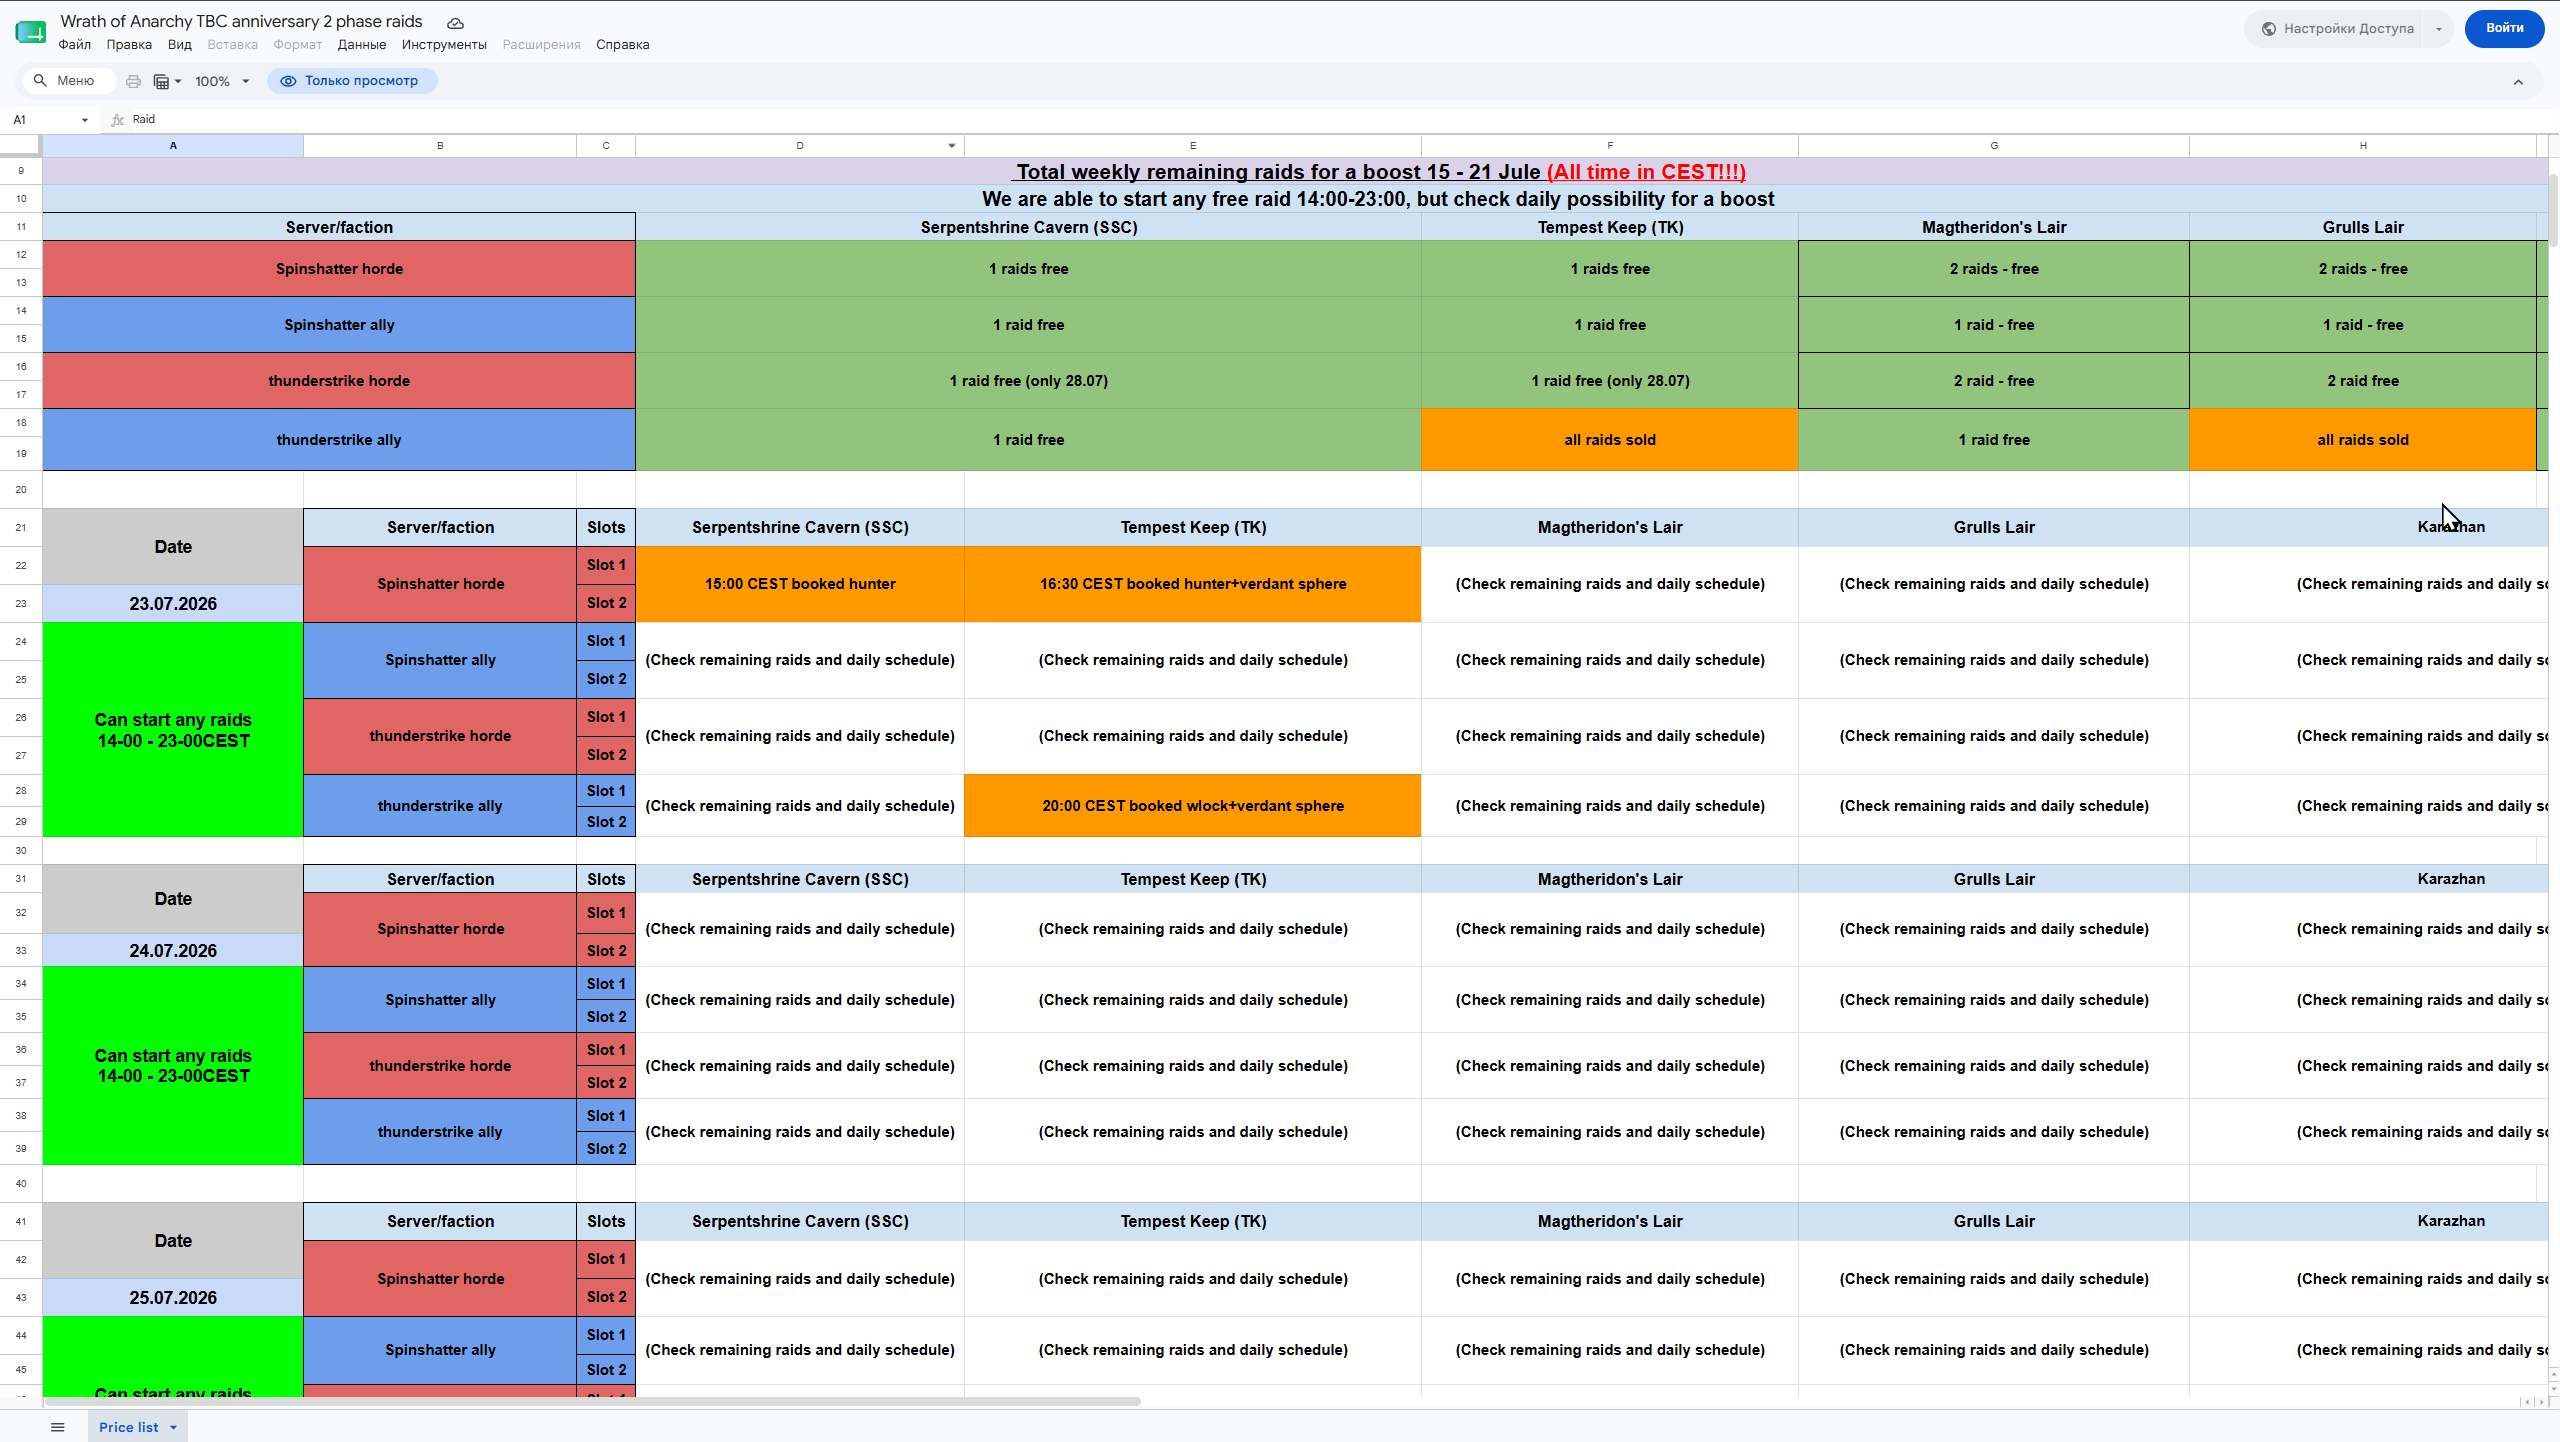Open the filter views table icon
The height and width of the screenshot is (1442, 2560).
click(166, 81)
